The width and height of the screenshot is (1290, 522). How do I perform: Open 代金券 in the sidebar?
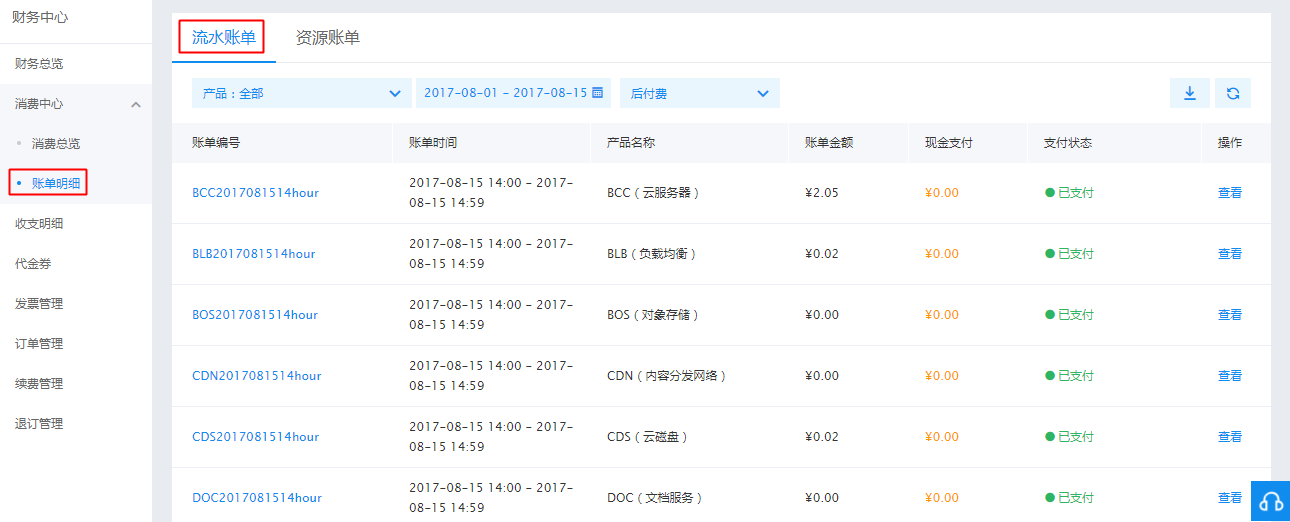pos(31,264)
